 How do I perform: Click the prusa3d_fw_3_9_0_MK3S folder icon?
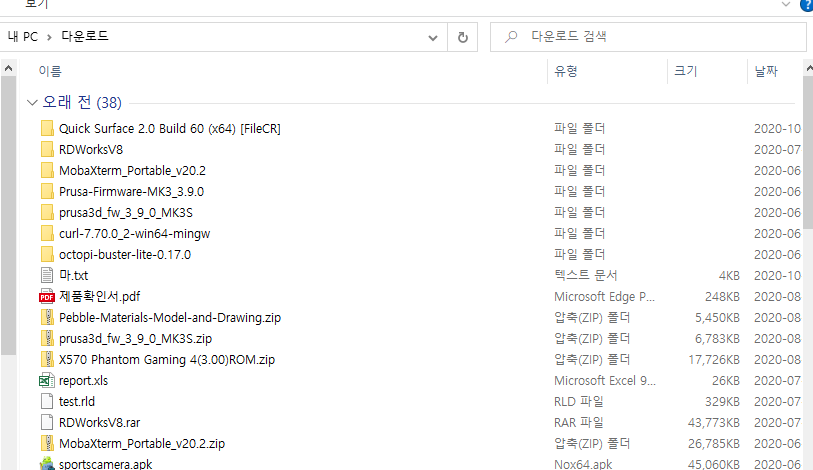(x=47, y=212)
